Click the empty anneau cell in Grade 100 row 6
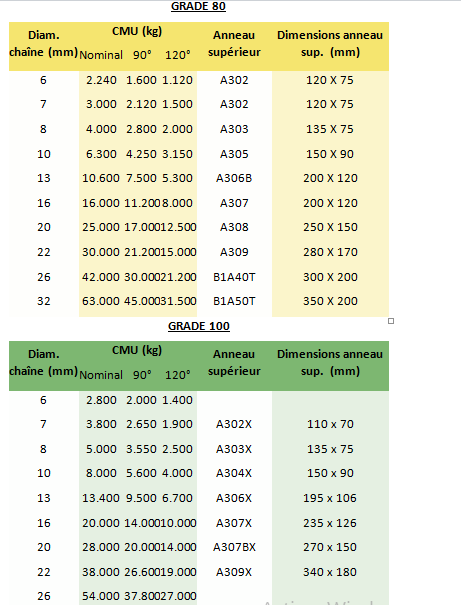Screen dimensions: 461x605 coord(234,400)
